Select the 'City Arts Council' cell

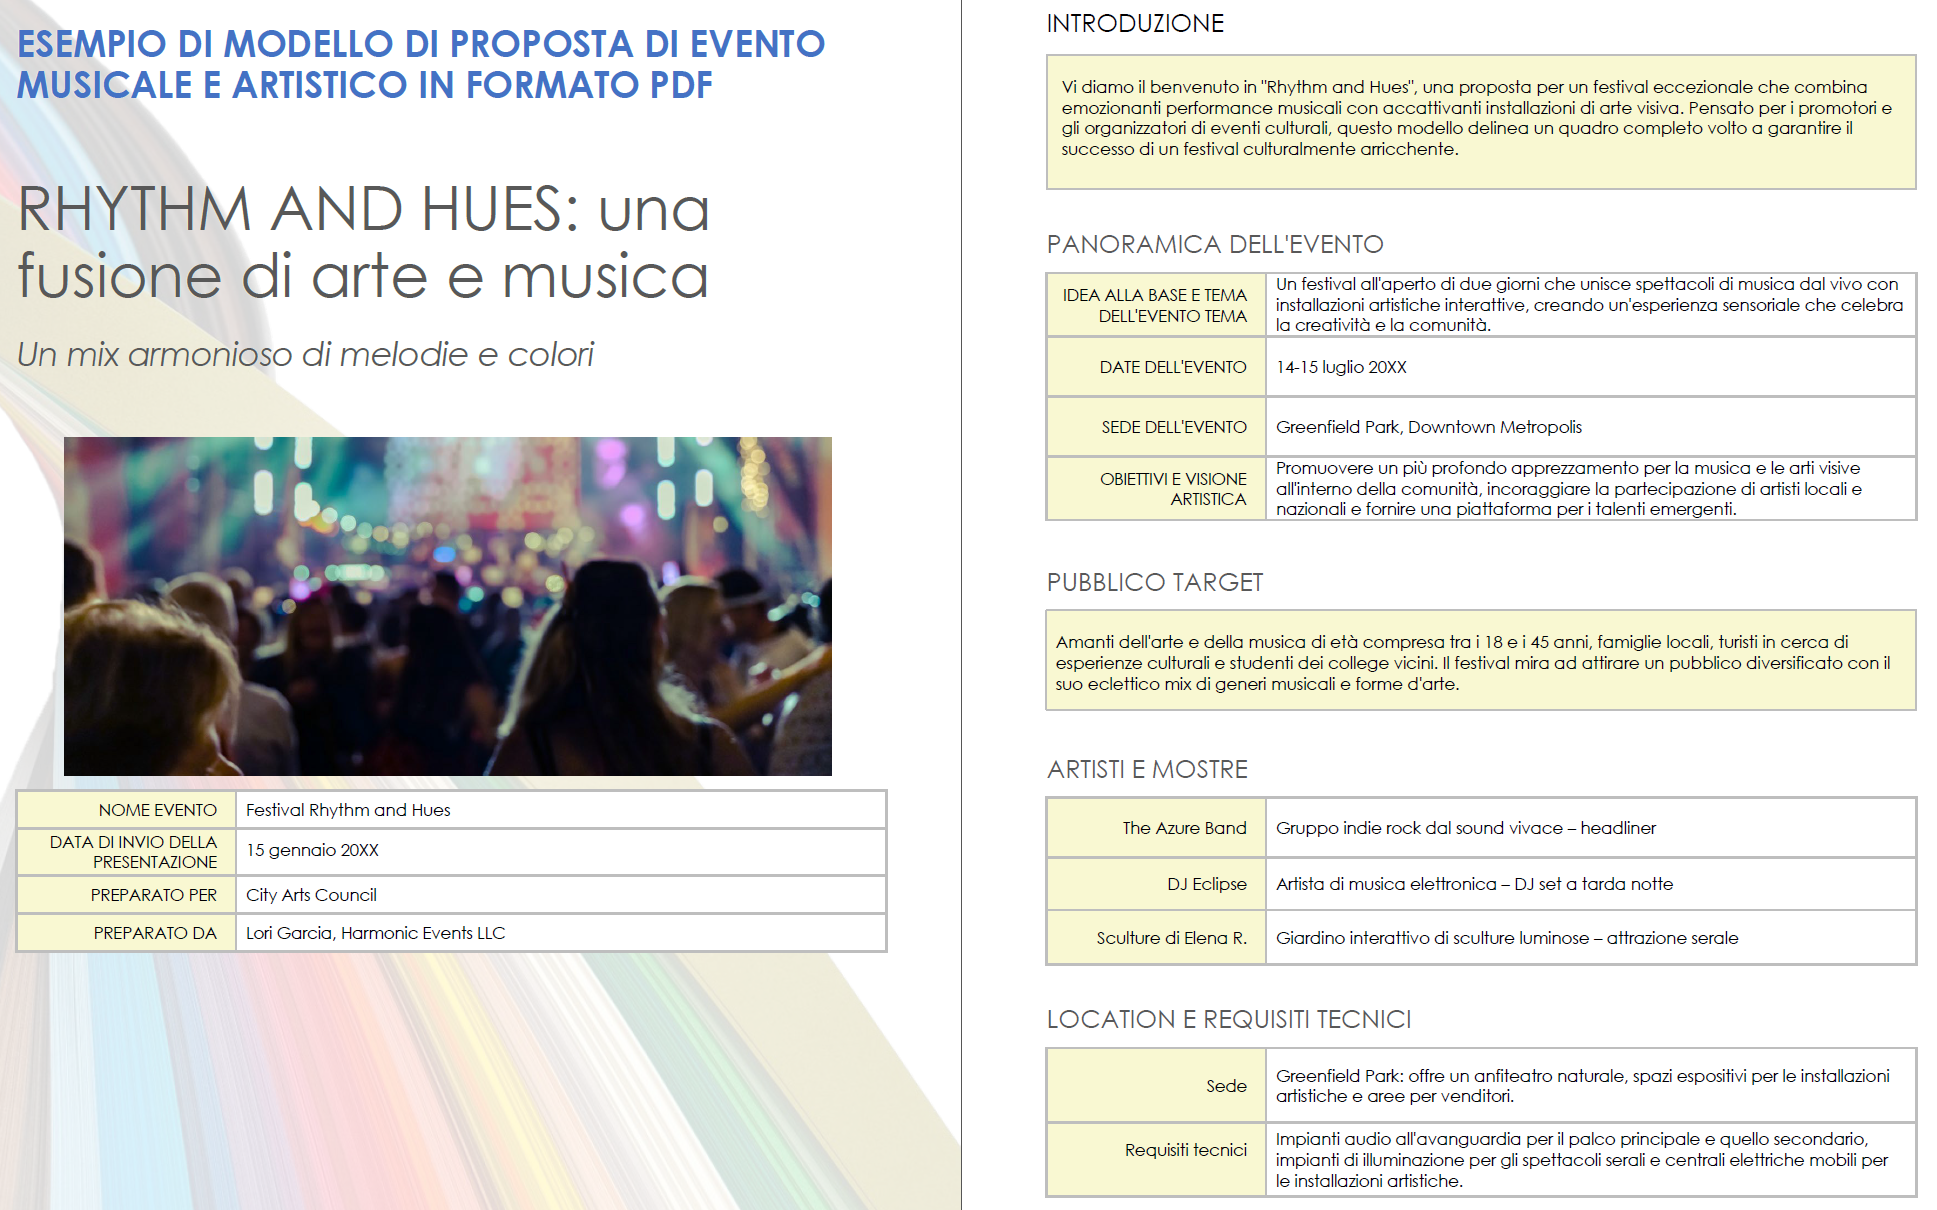click(x=561, y=895)
